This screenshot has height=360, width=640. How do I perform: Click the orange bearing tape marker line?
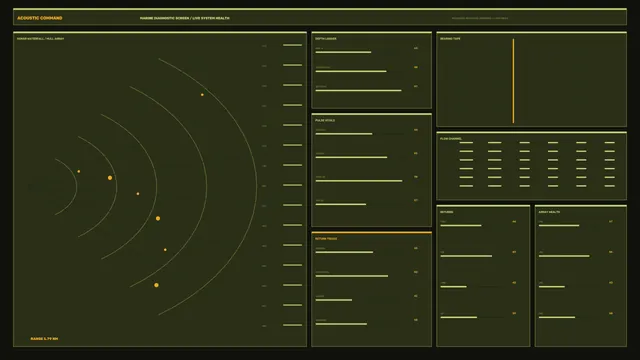point(513,81)
